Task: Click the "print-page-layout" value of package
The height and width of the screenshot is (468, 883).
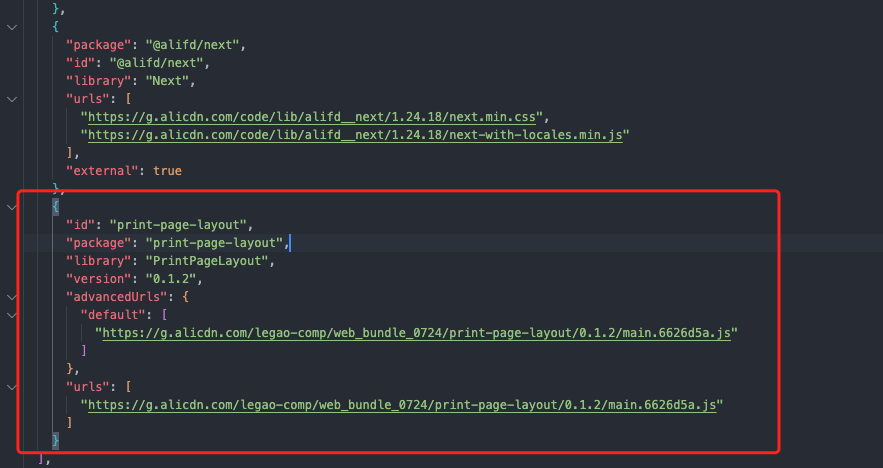Action: point(214,243)
